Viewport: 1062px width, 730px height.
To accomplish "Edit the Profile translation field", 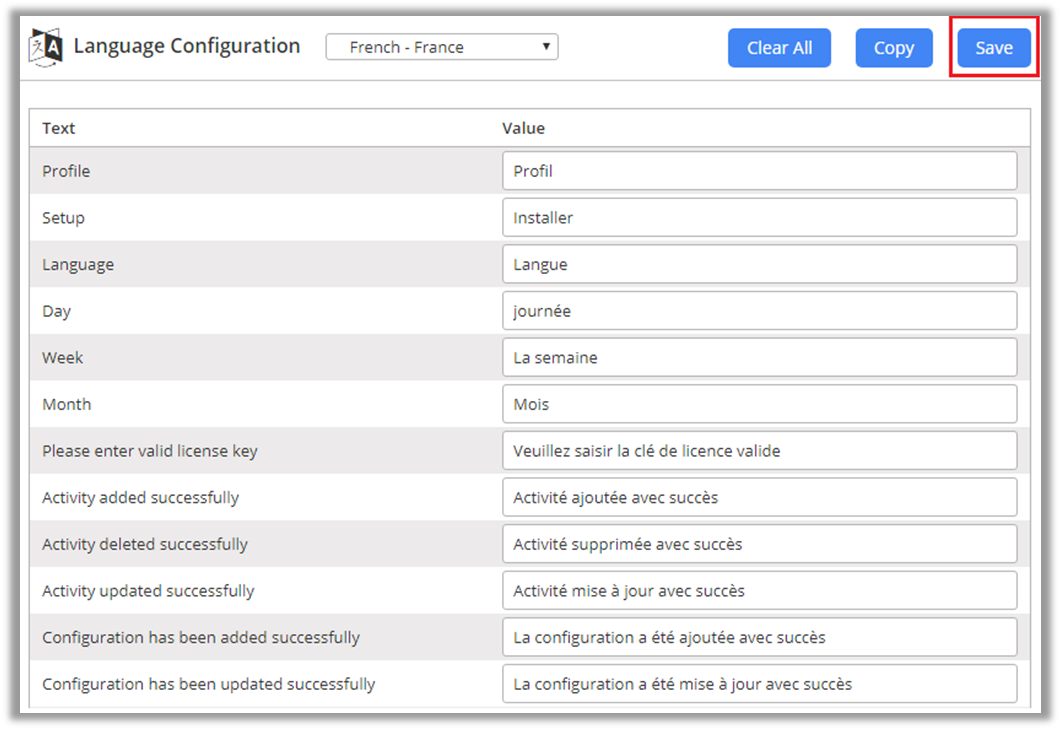I will tap(759, 171).
